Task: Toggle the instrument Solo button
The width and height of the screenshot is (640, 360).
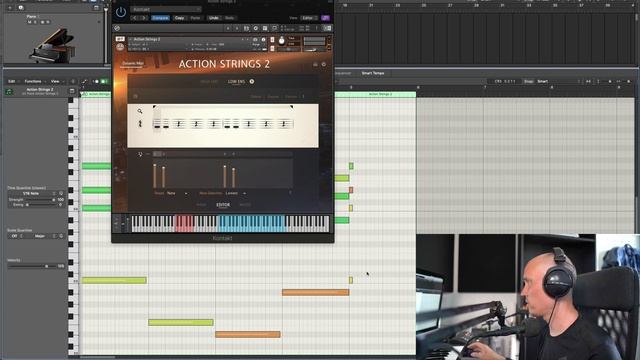Action: (272, 40)
